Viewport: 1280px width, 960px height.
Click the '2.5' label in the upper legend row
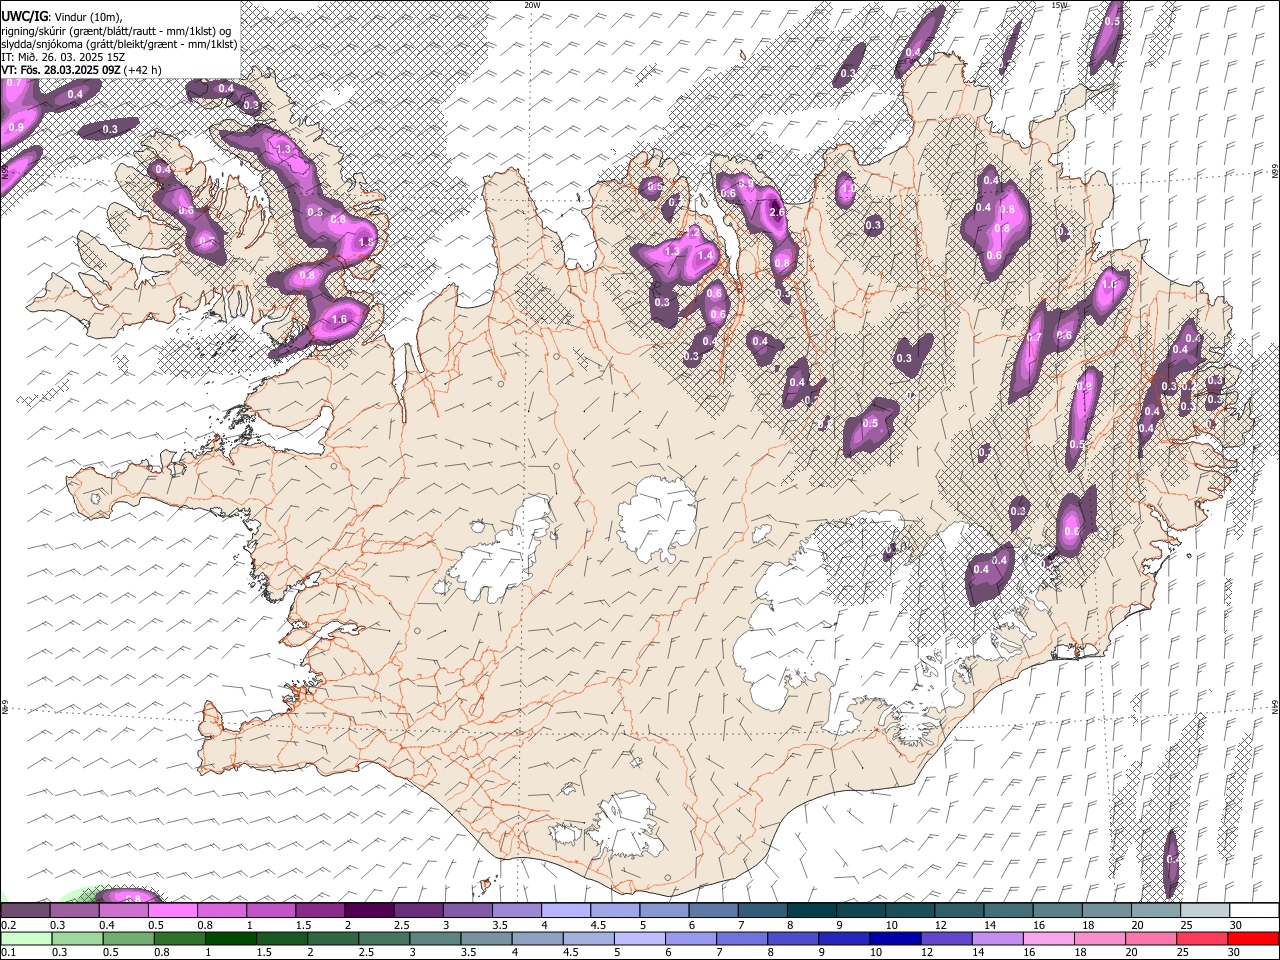coord(402,925)
